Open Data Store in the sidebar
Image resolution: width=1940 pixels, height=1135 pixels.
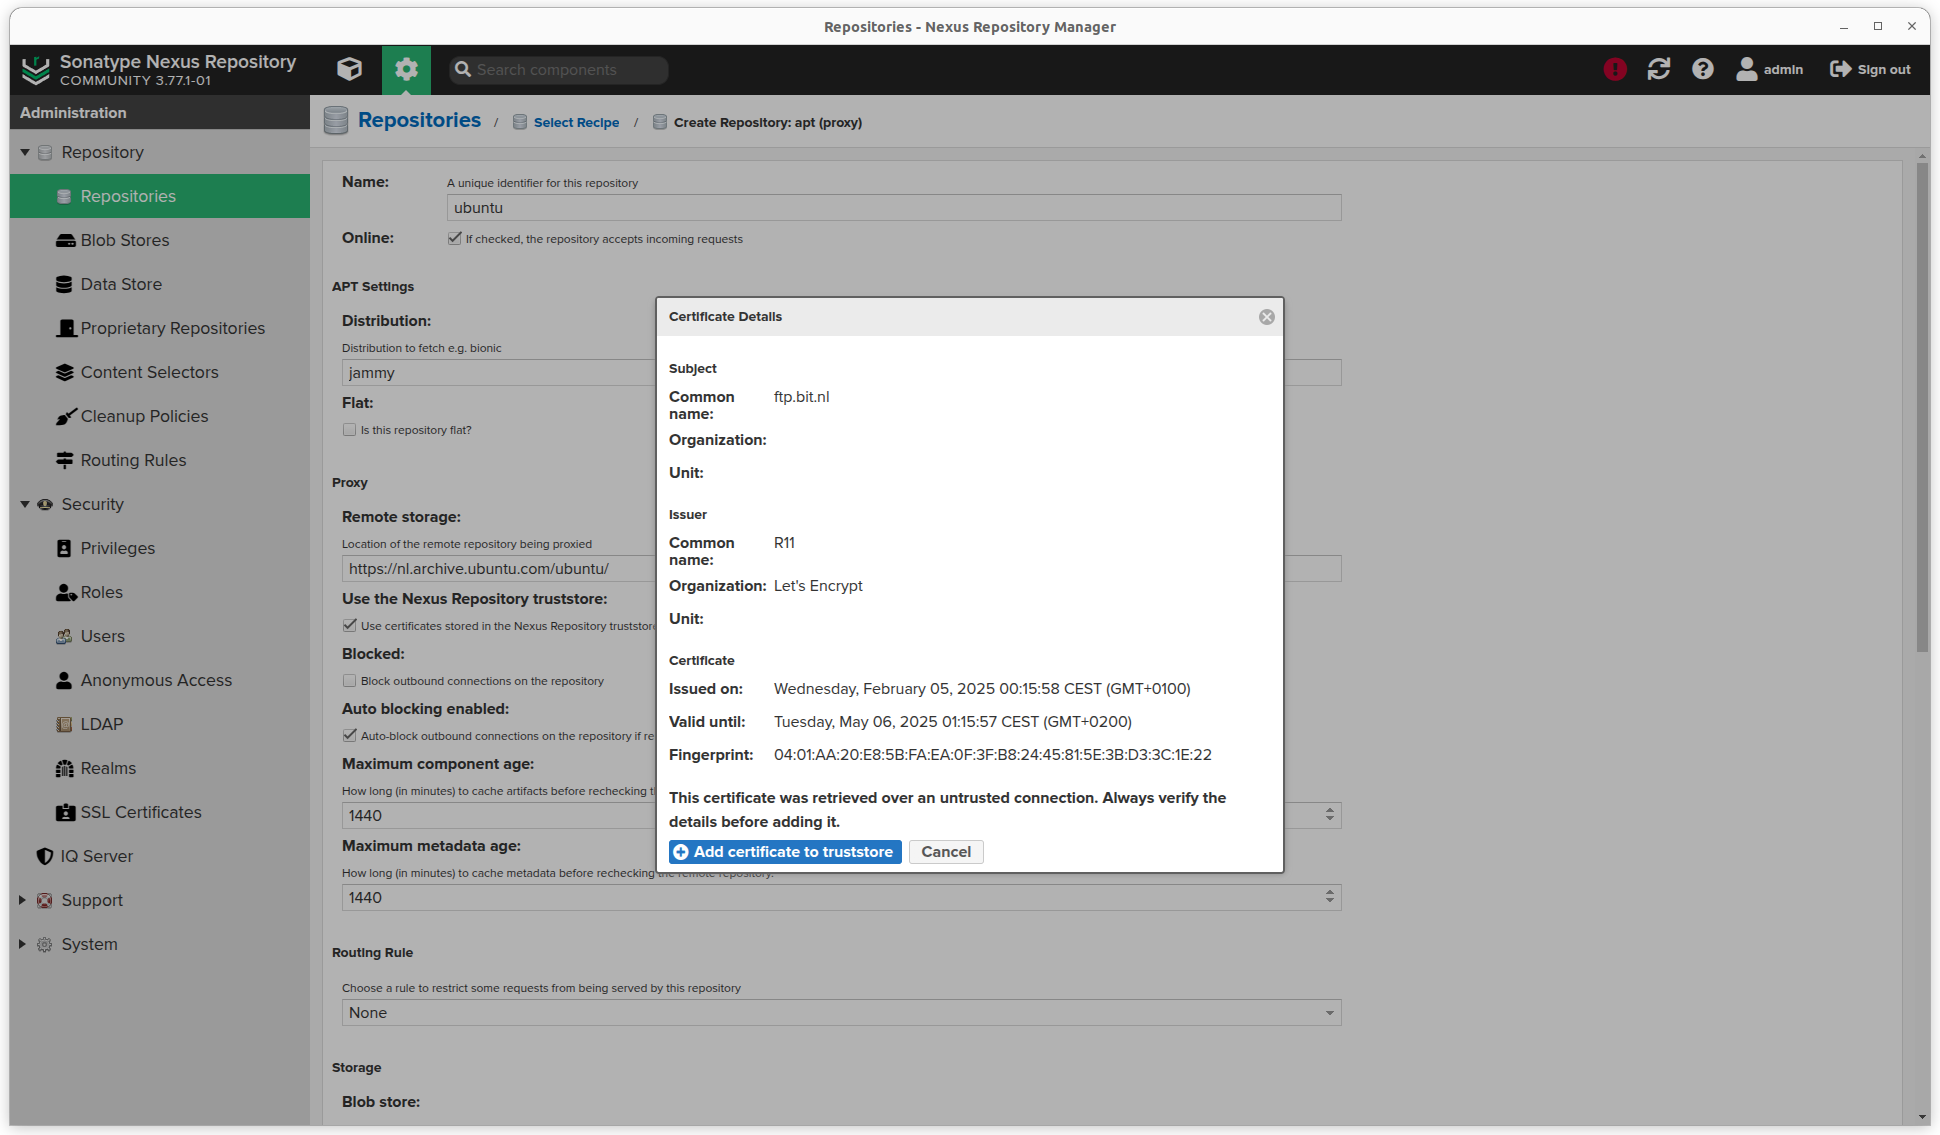tap(160, 284)
